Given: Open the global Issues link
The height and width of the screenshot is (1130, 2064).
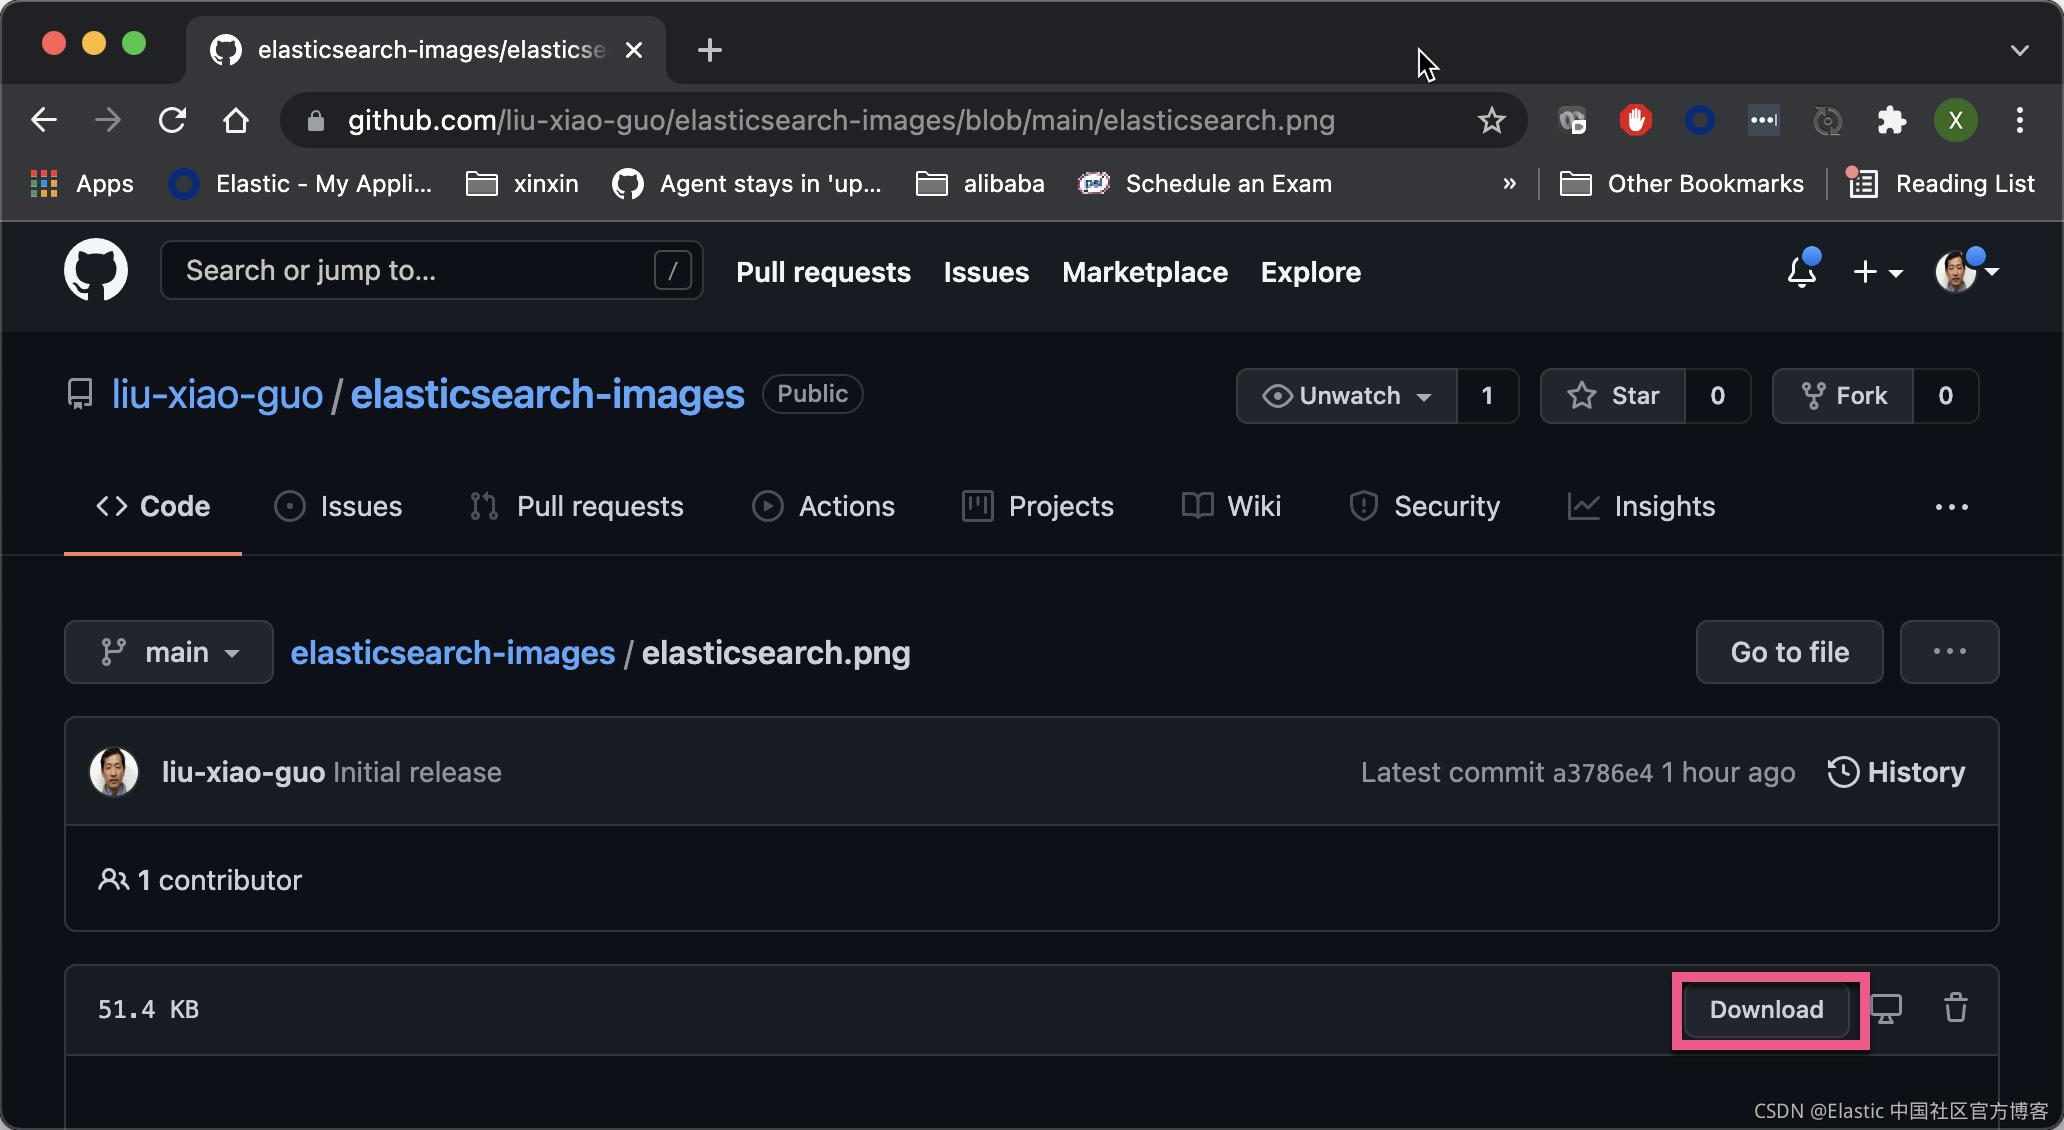Looking at the screenshot, I should coord(986,272).
